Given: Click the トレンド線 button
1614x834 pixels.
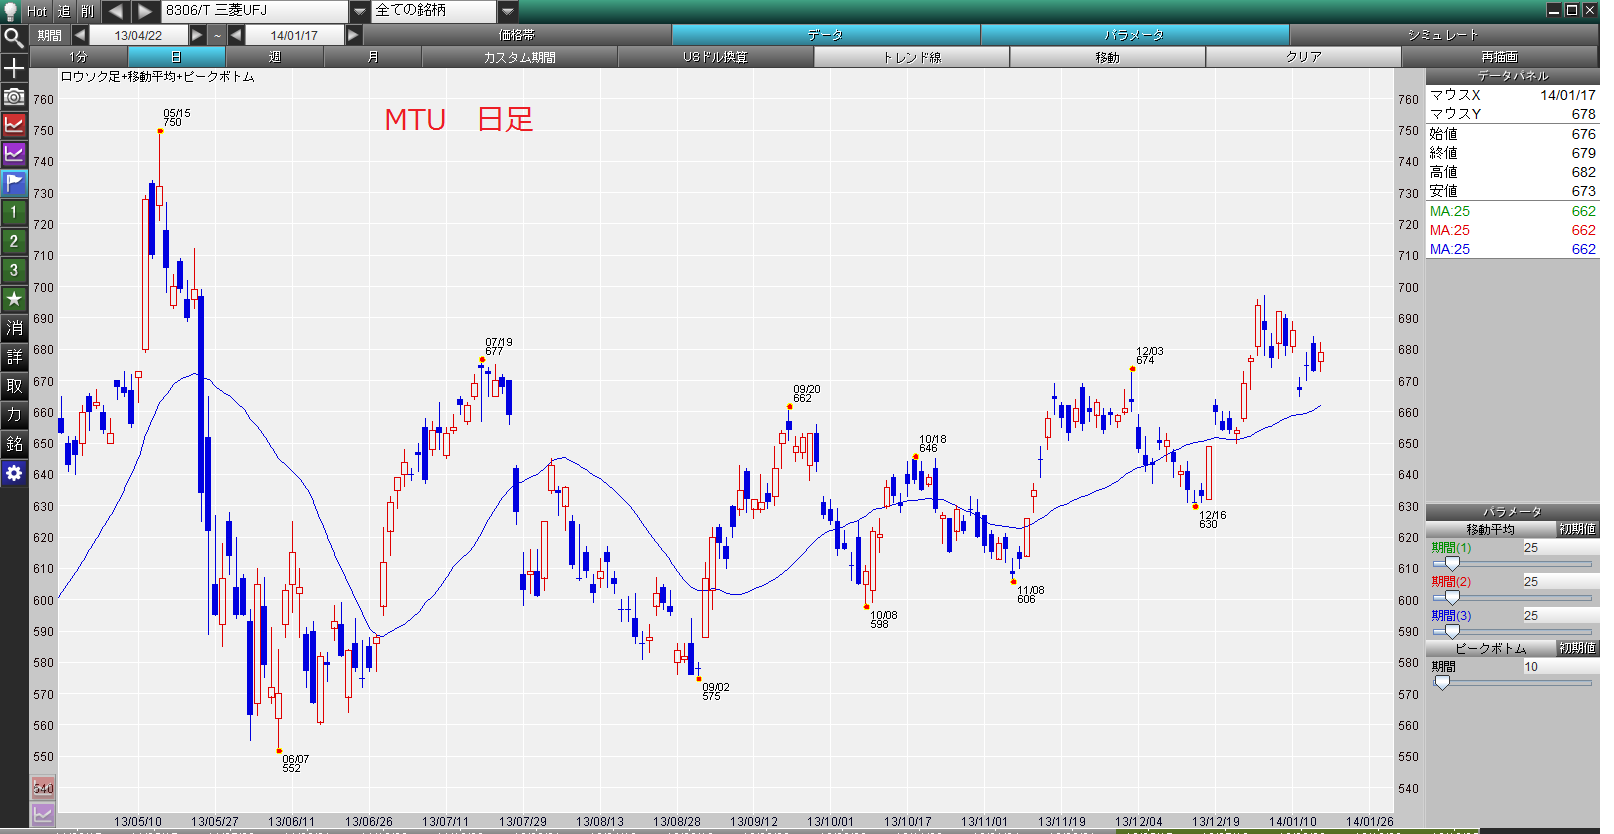Looking at the screenshot, I should point(912,57).
